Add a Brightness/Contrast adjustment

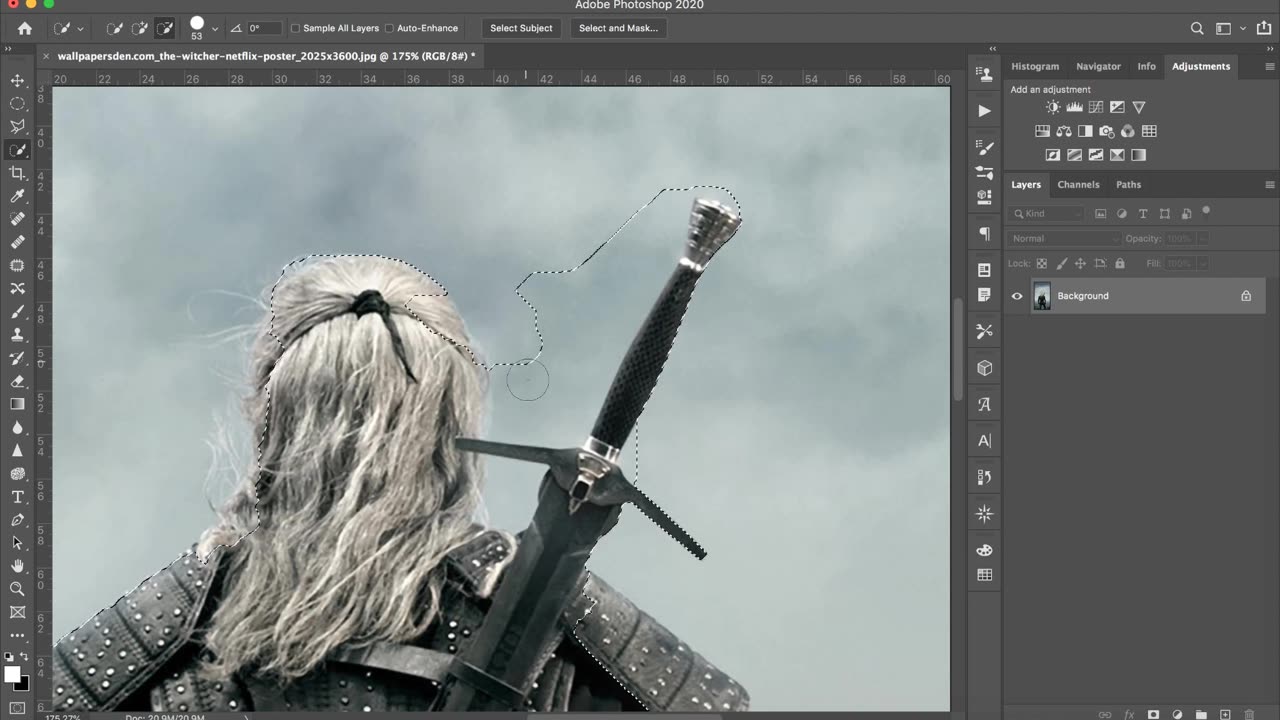[x=1053, y=107]
